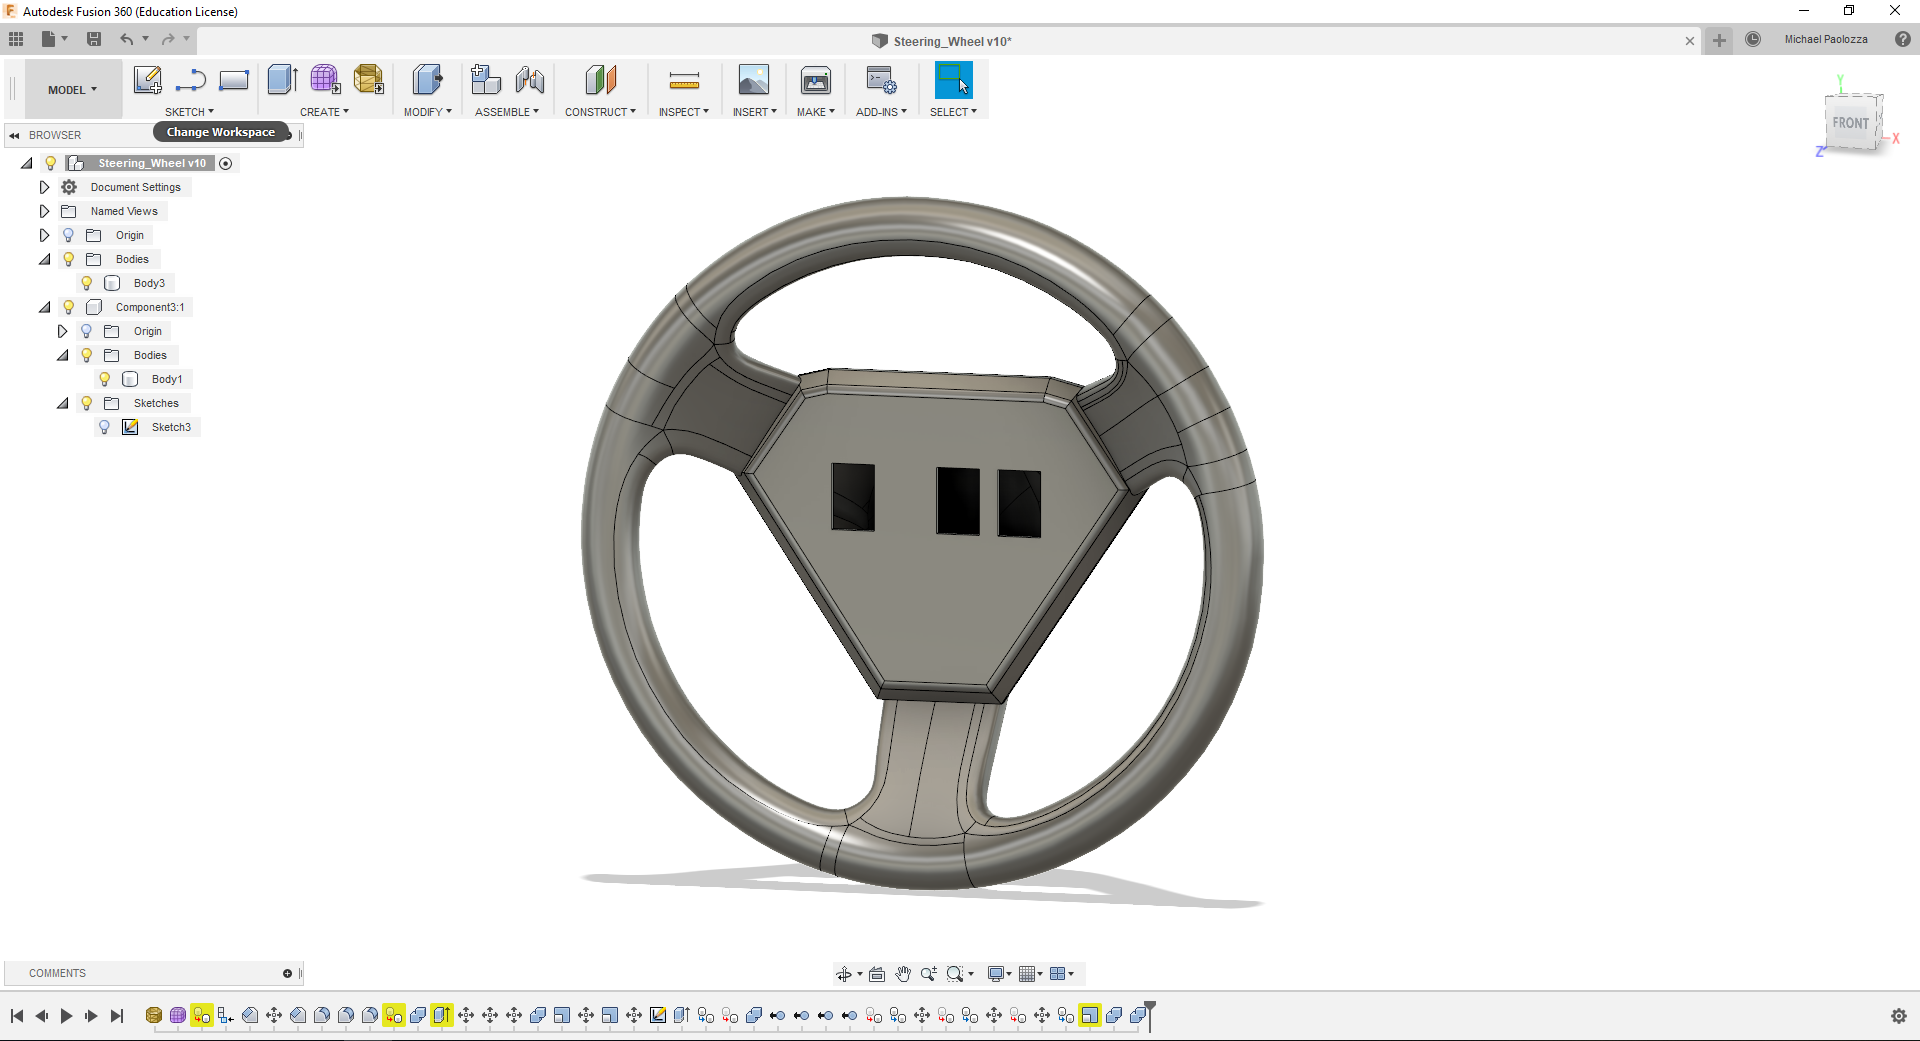The width and height of the screenshot is (1920, 1041).
Task: Play the timeline
Action: coord(67,1016)
